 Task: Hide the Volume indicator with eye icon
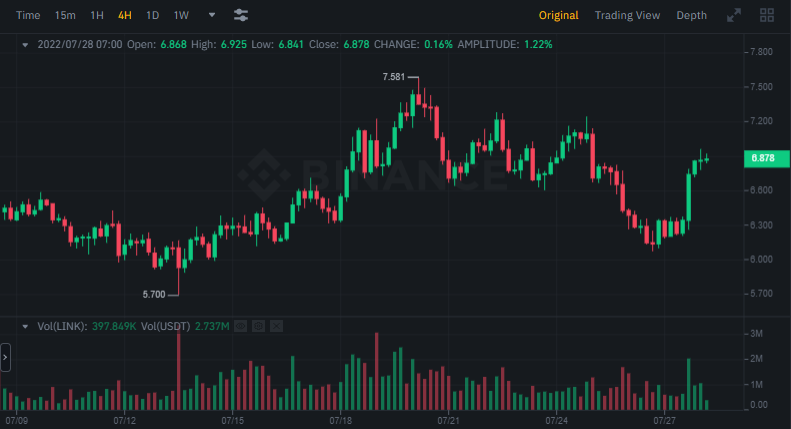pos(240,326)
